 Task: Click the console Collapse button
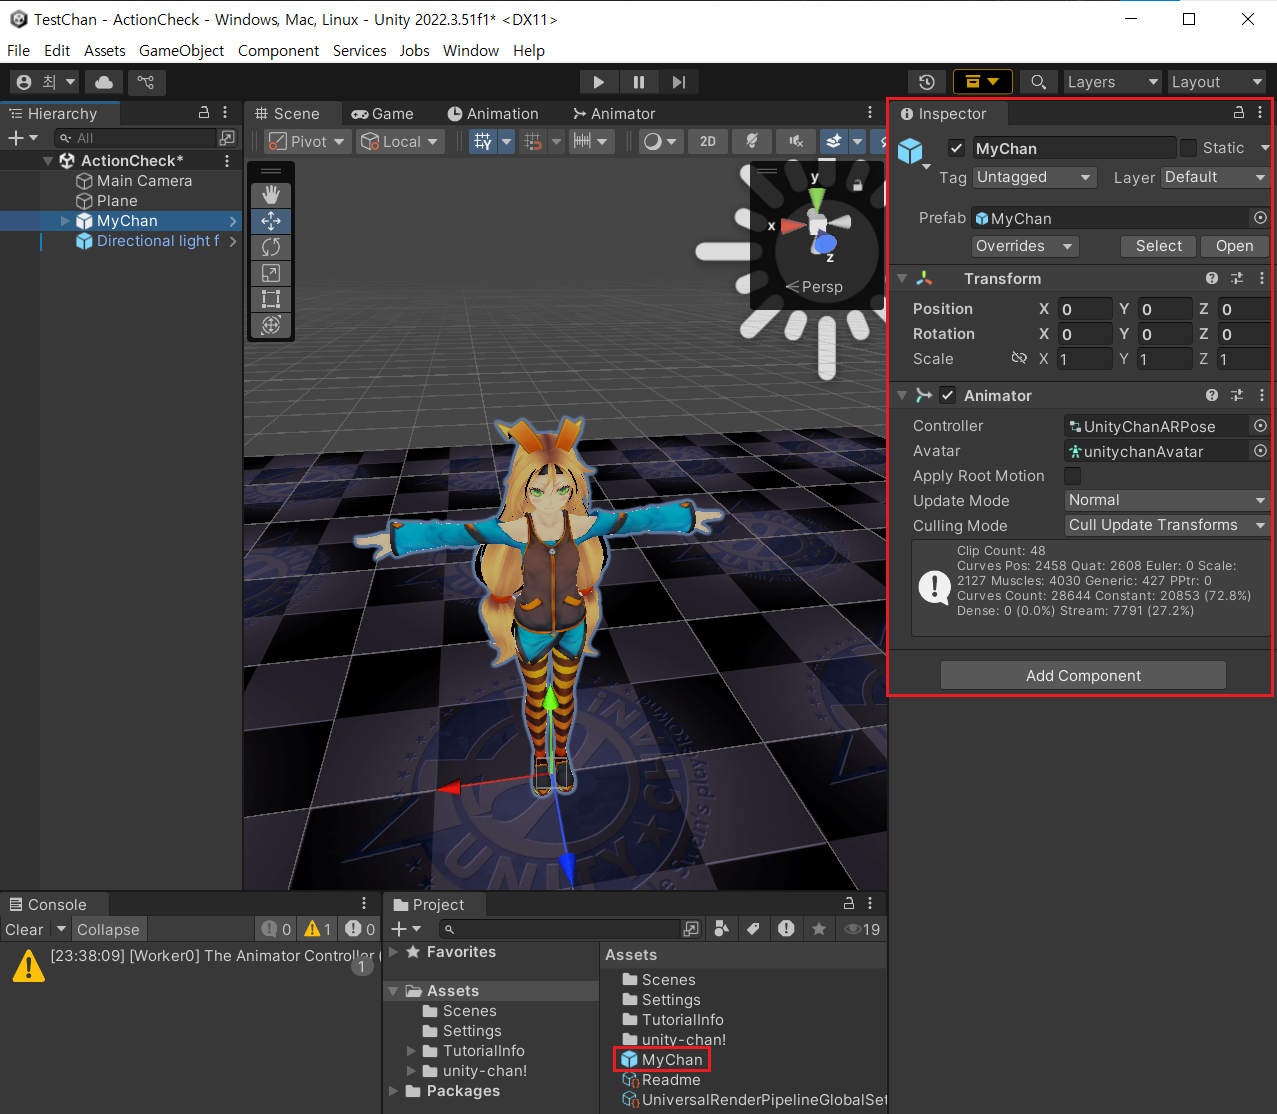pos(108,929)
